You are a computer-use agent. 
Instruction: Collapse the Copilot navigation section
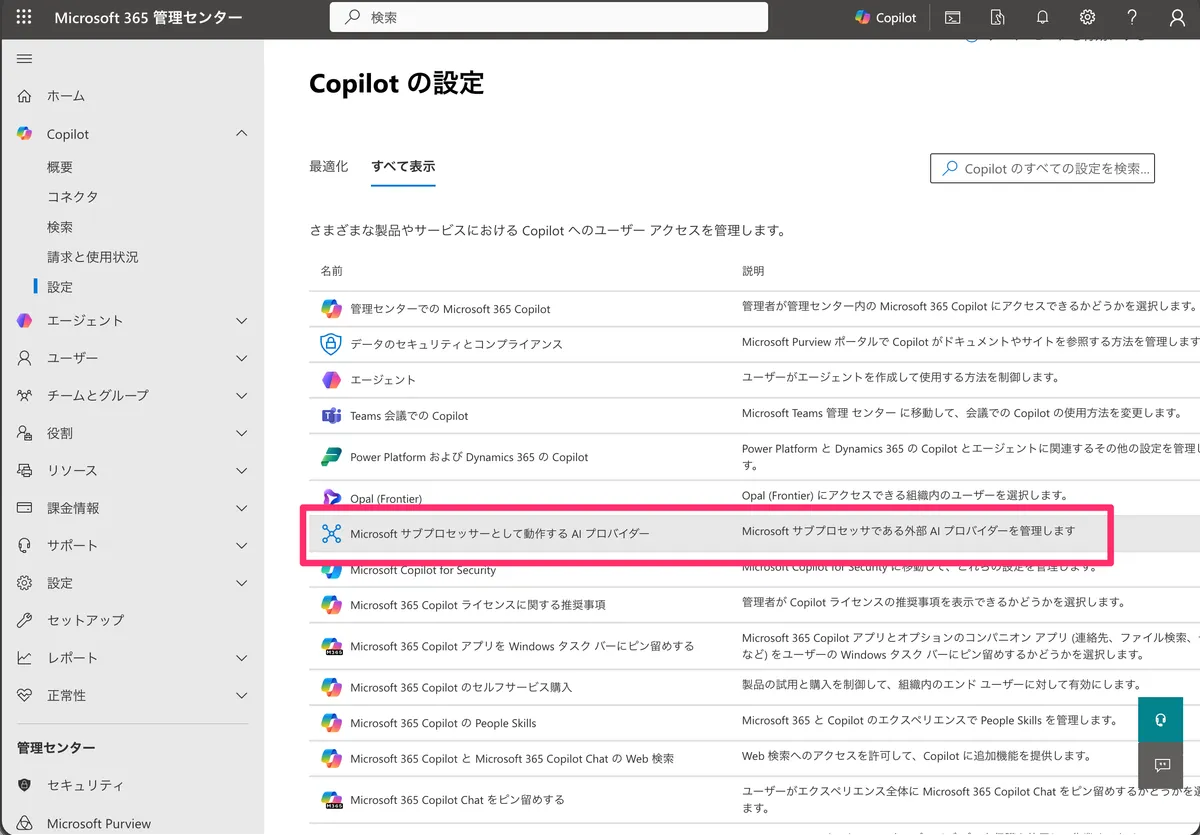[x=241, y=134]
